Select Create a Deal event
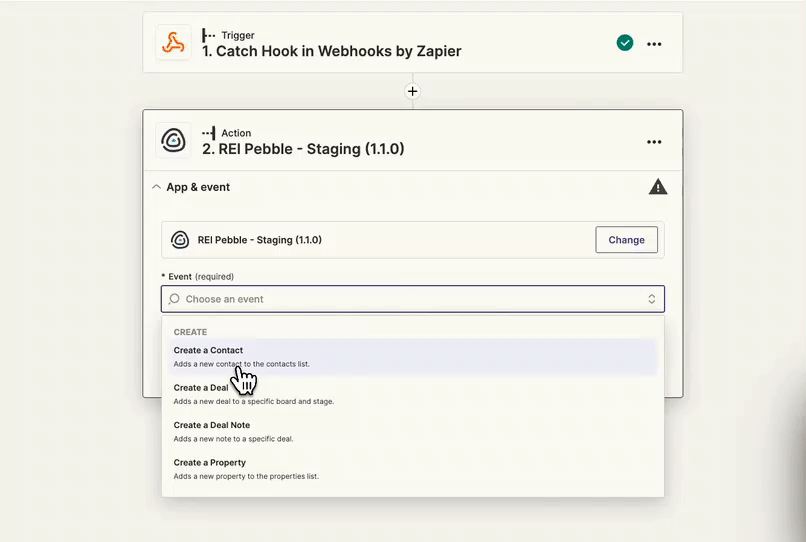The height and width of the screenshot is (542, 806). [x=412, y=394]
